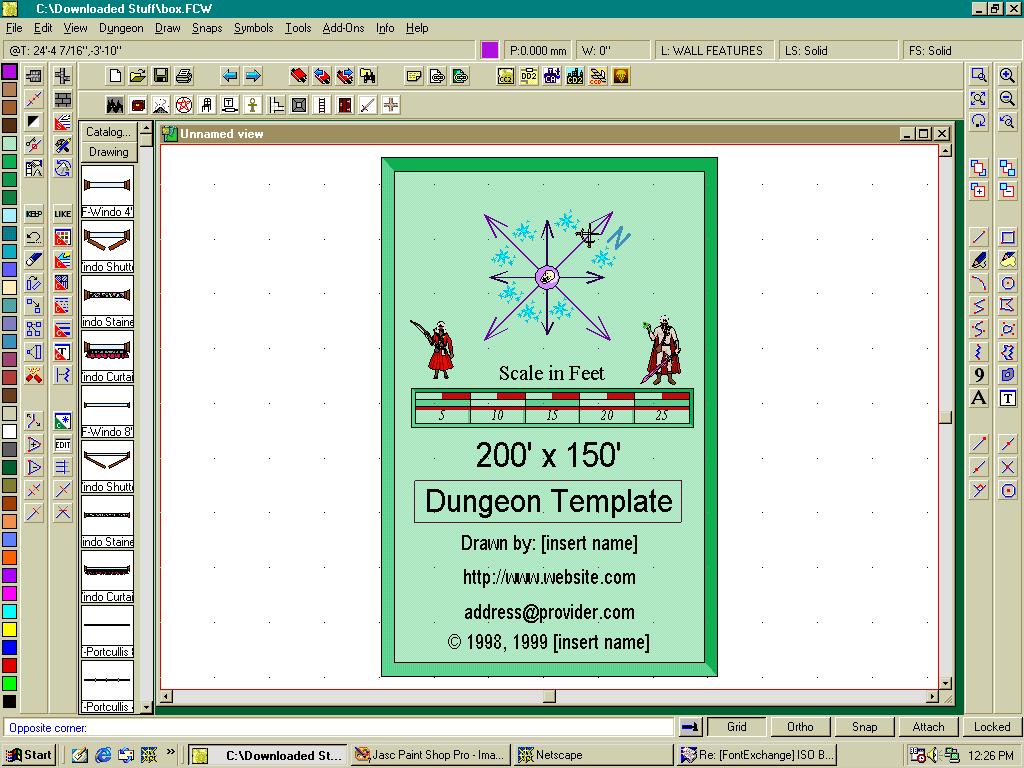This screenshot has height=768, width=1024.
Task: Toggle the Grid button in status bar
Action: [x=736, y=727]
